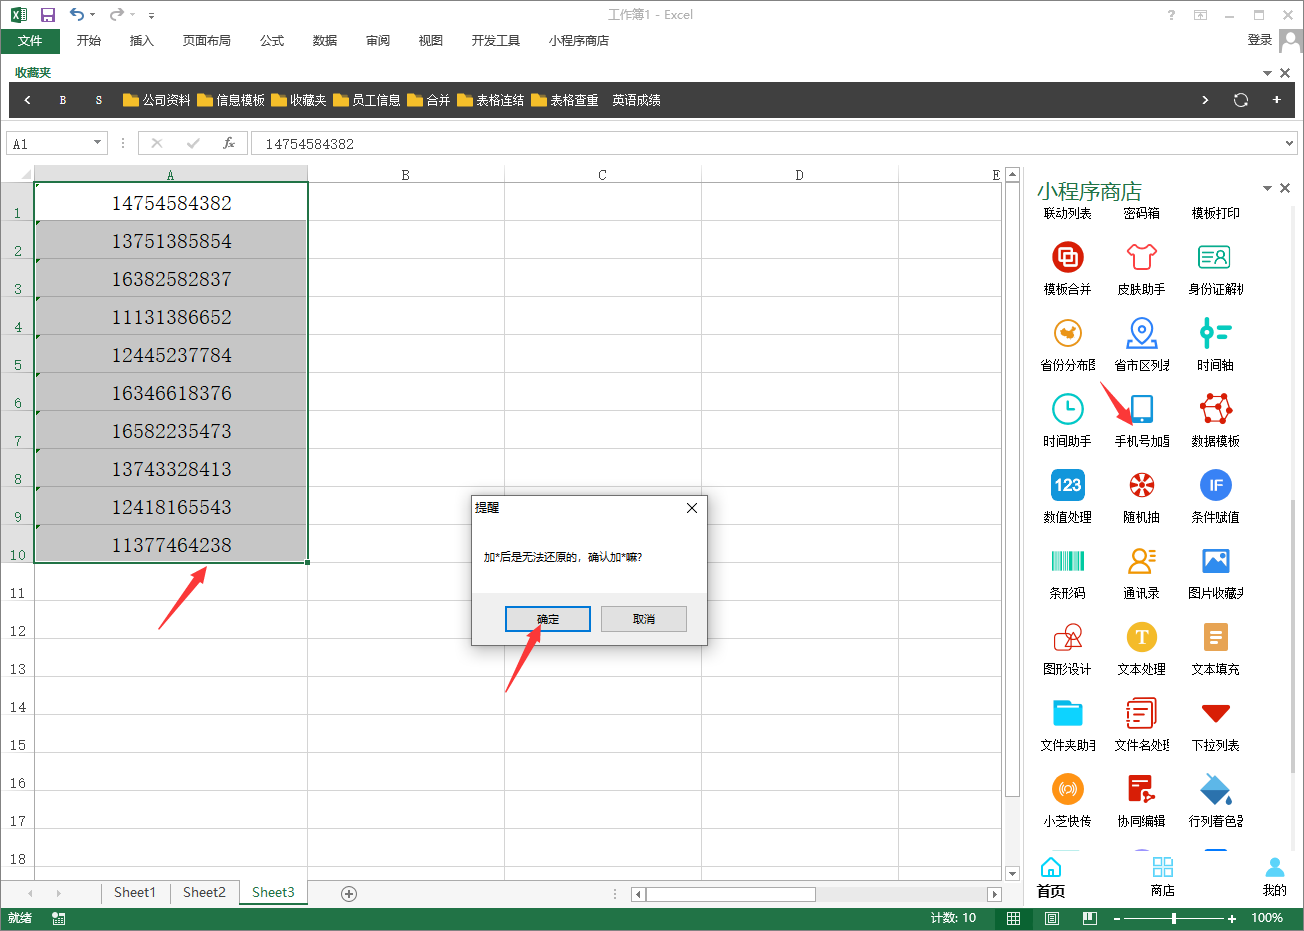This screenshot has height=931, width=1304.
Task: Click 登录 to sign in
Action: [x=1260, y=40]
